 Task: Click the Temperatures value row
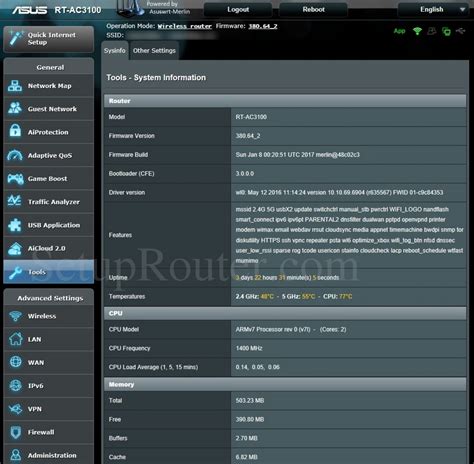coord(294,296)
